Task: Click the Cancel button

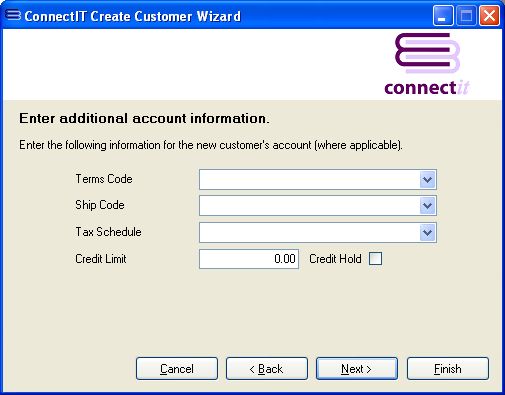Action: (177, 369)
